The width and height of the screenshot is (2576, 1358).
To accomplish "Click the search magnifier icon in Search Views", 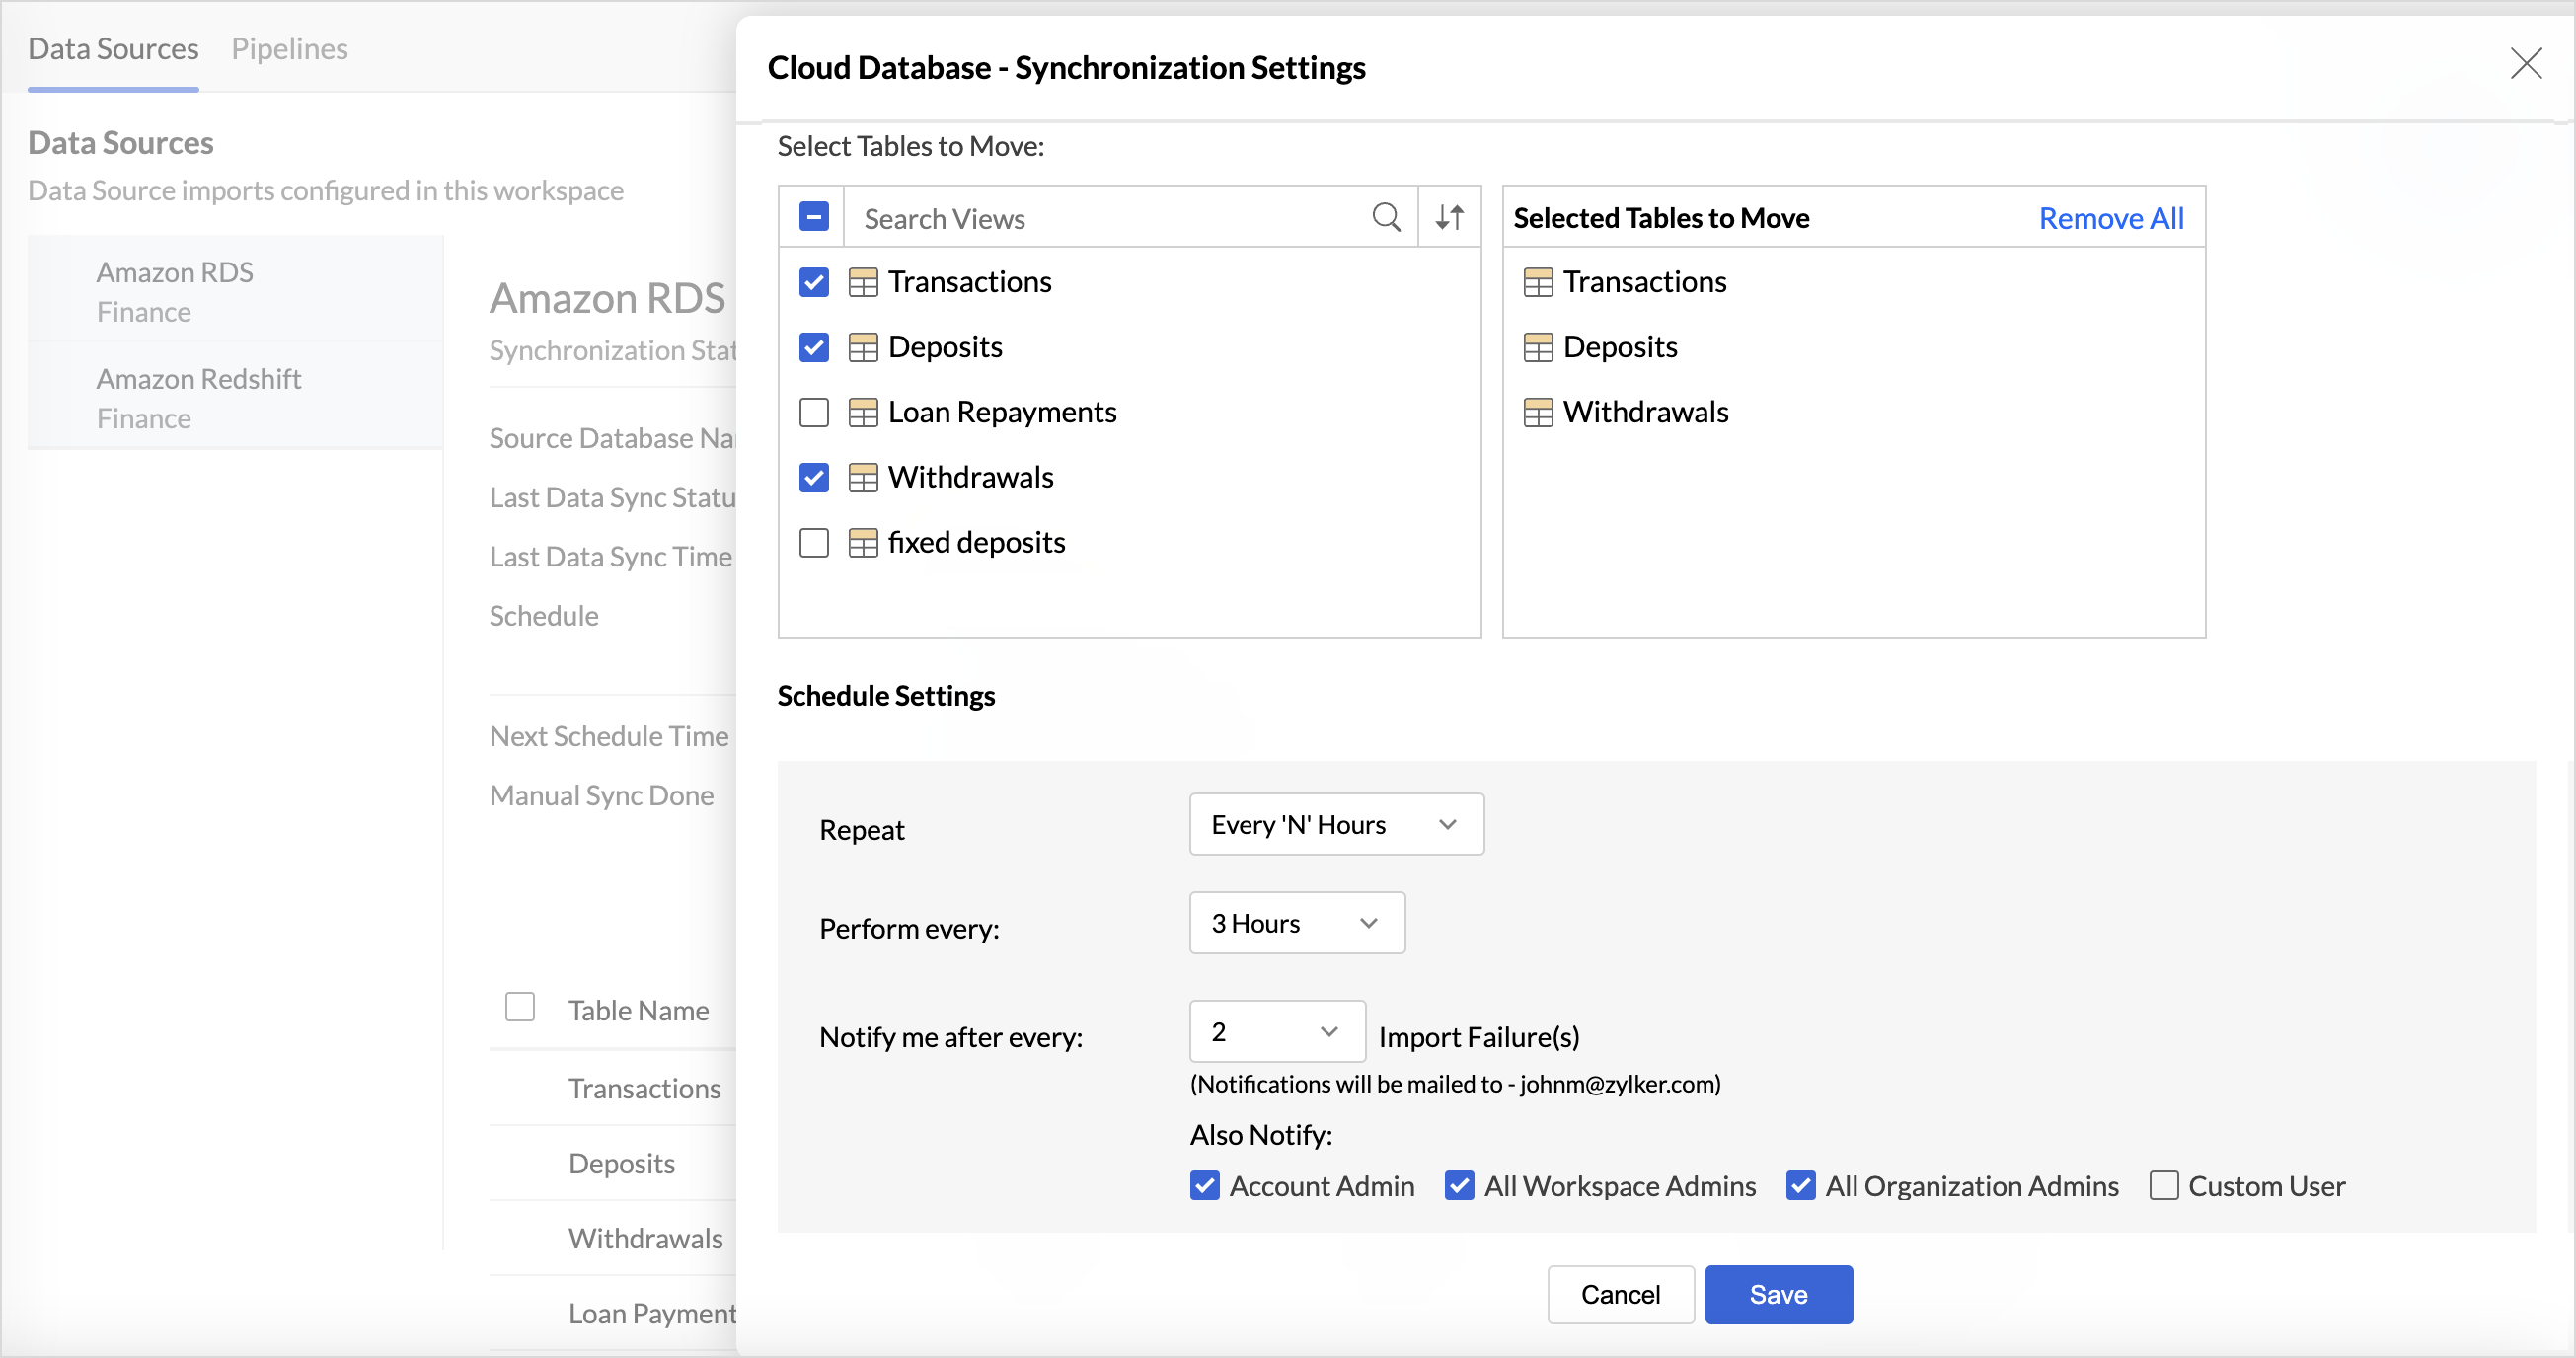I will 1386,217.
